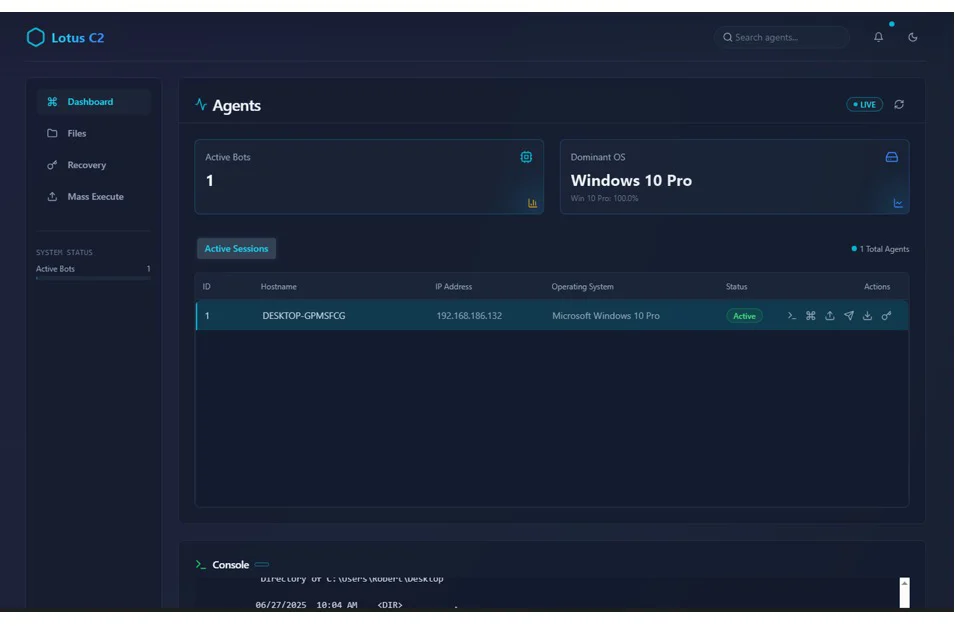
Task: Switch to the Active Sessions tab
Action: point(236,248)
